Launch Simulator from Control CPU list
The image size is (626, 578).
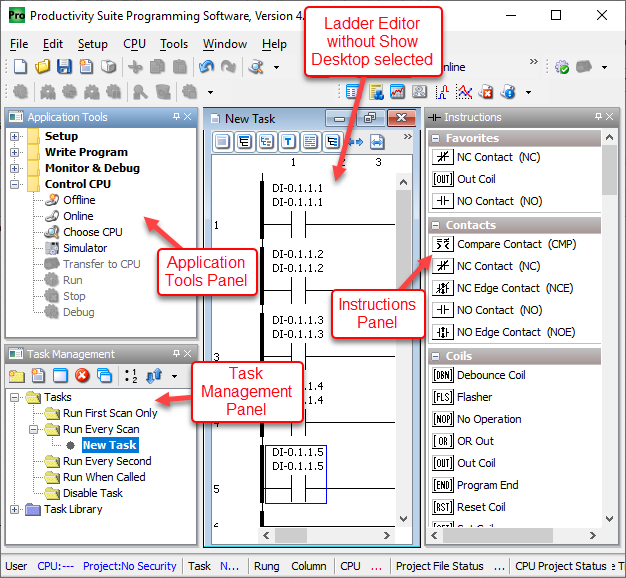pos(85,248)
